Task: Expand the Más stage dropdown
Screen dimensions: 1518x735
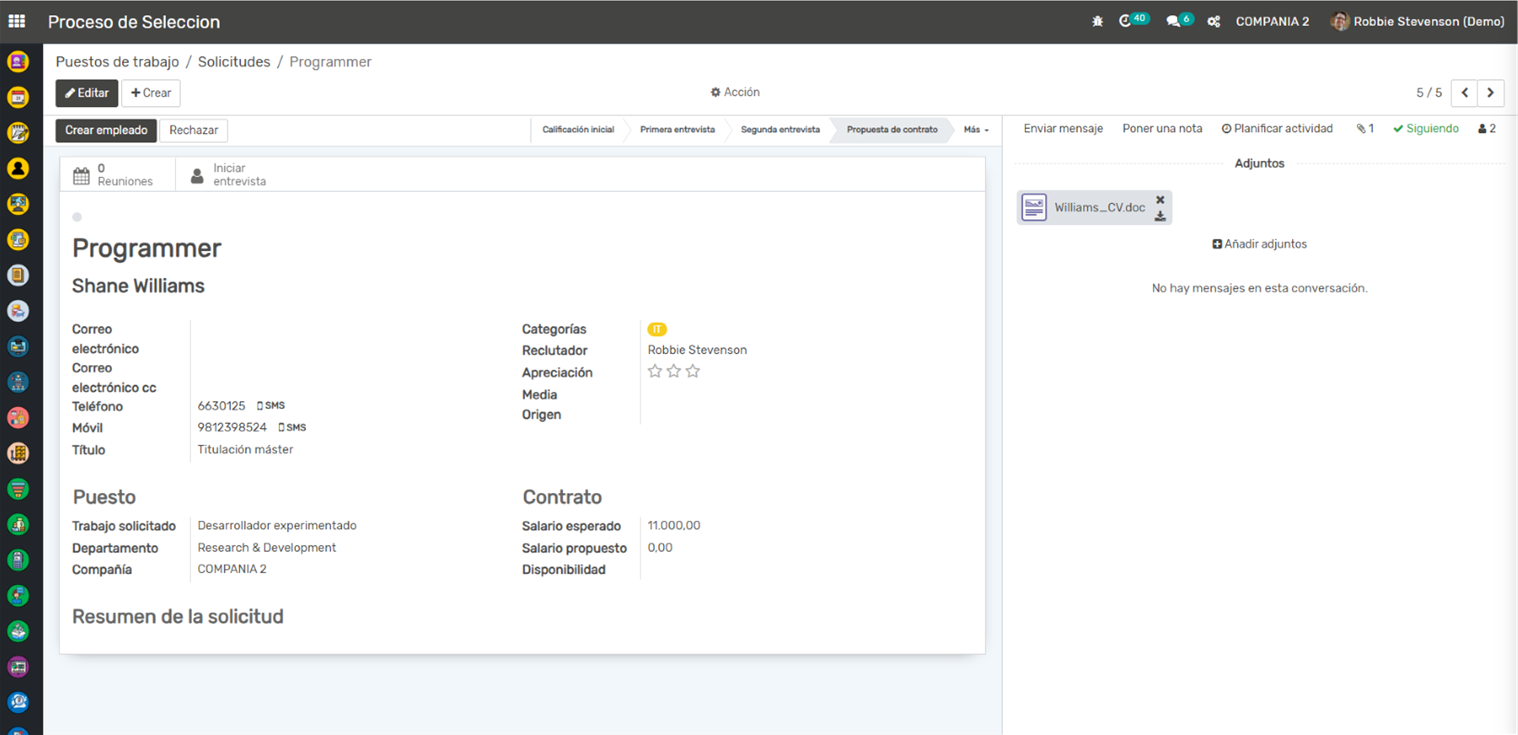Action: [976, 130]
